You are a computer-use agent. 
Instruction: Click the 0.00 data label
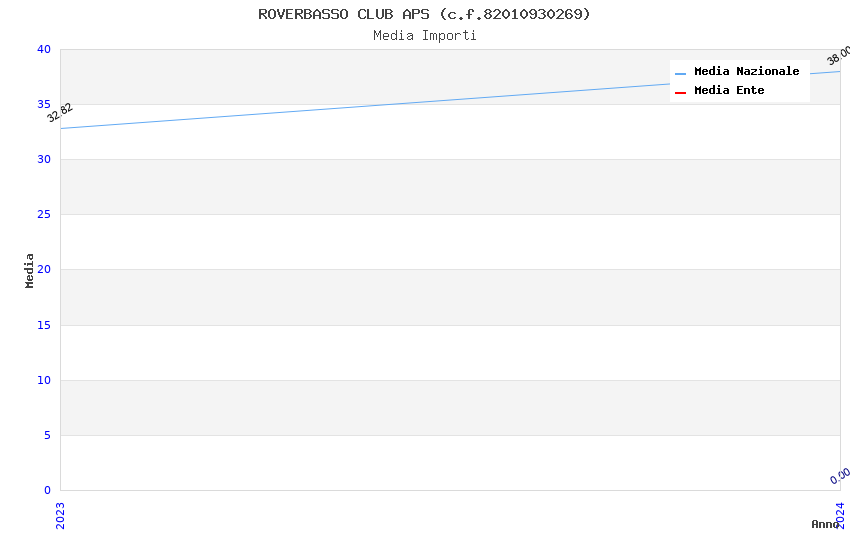coord(840,476)
